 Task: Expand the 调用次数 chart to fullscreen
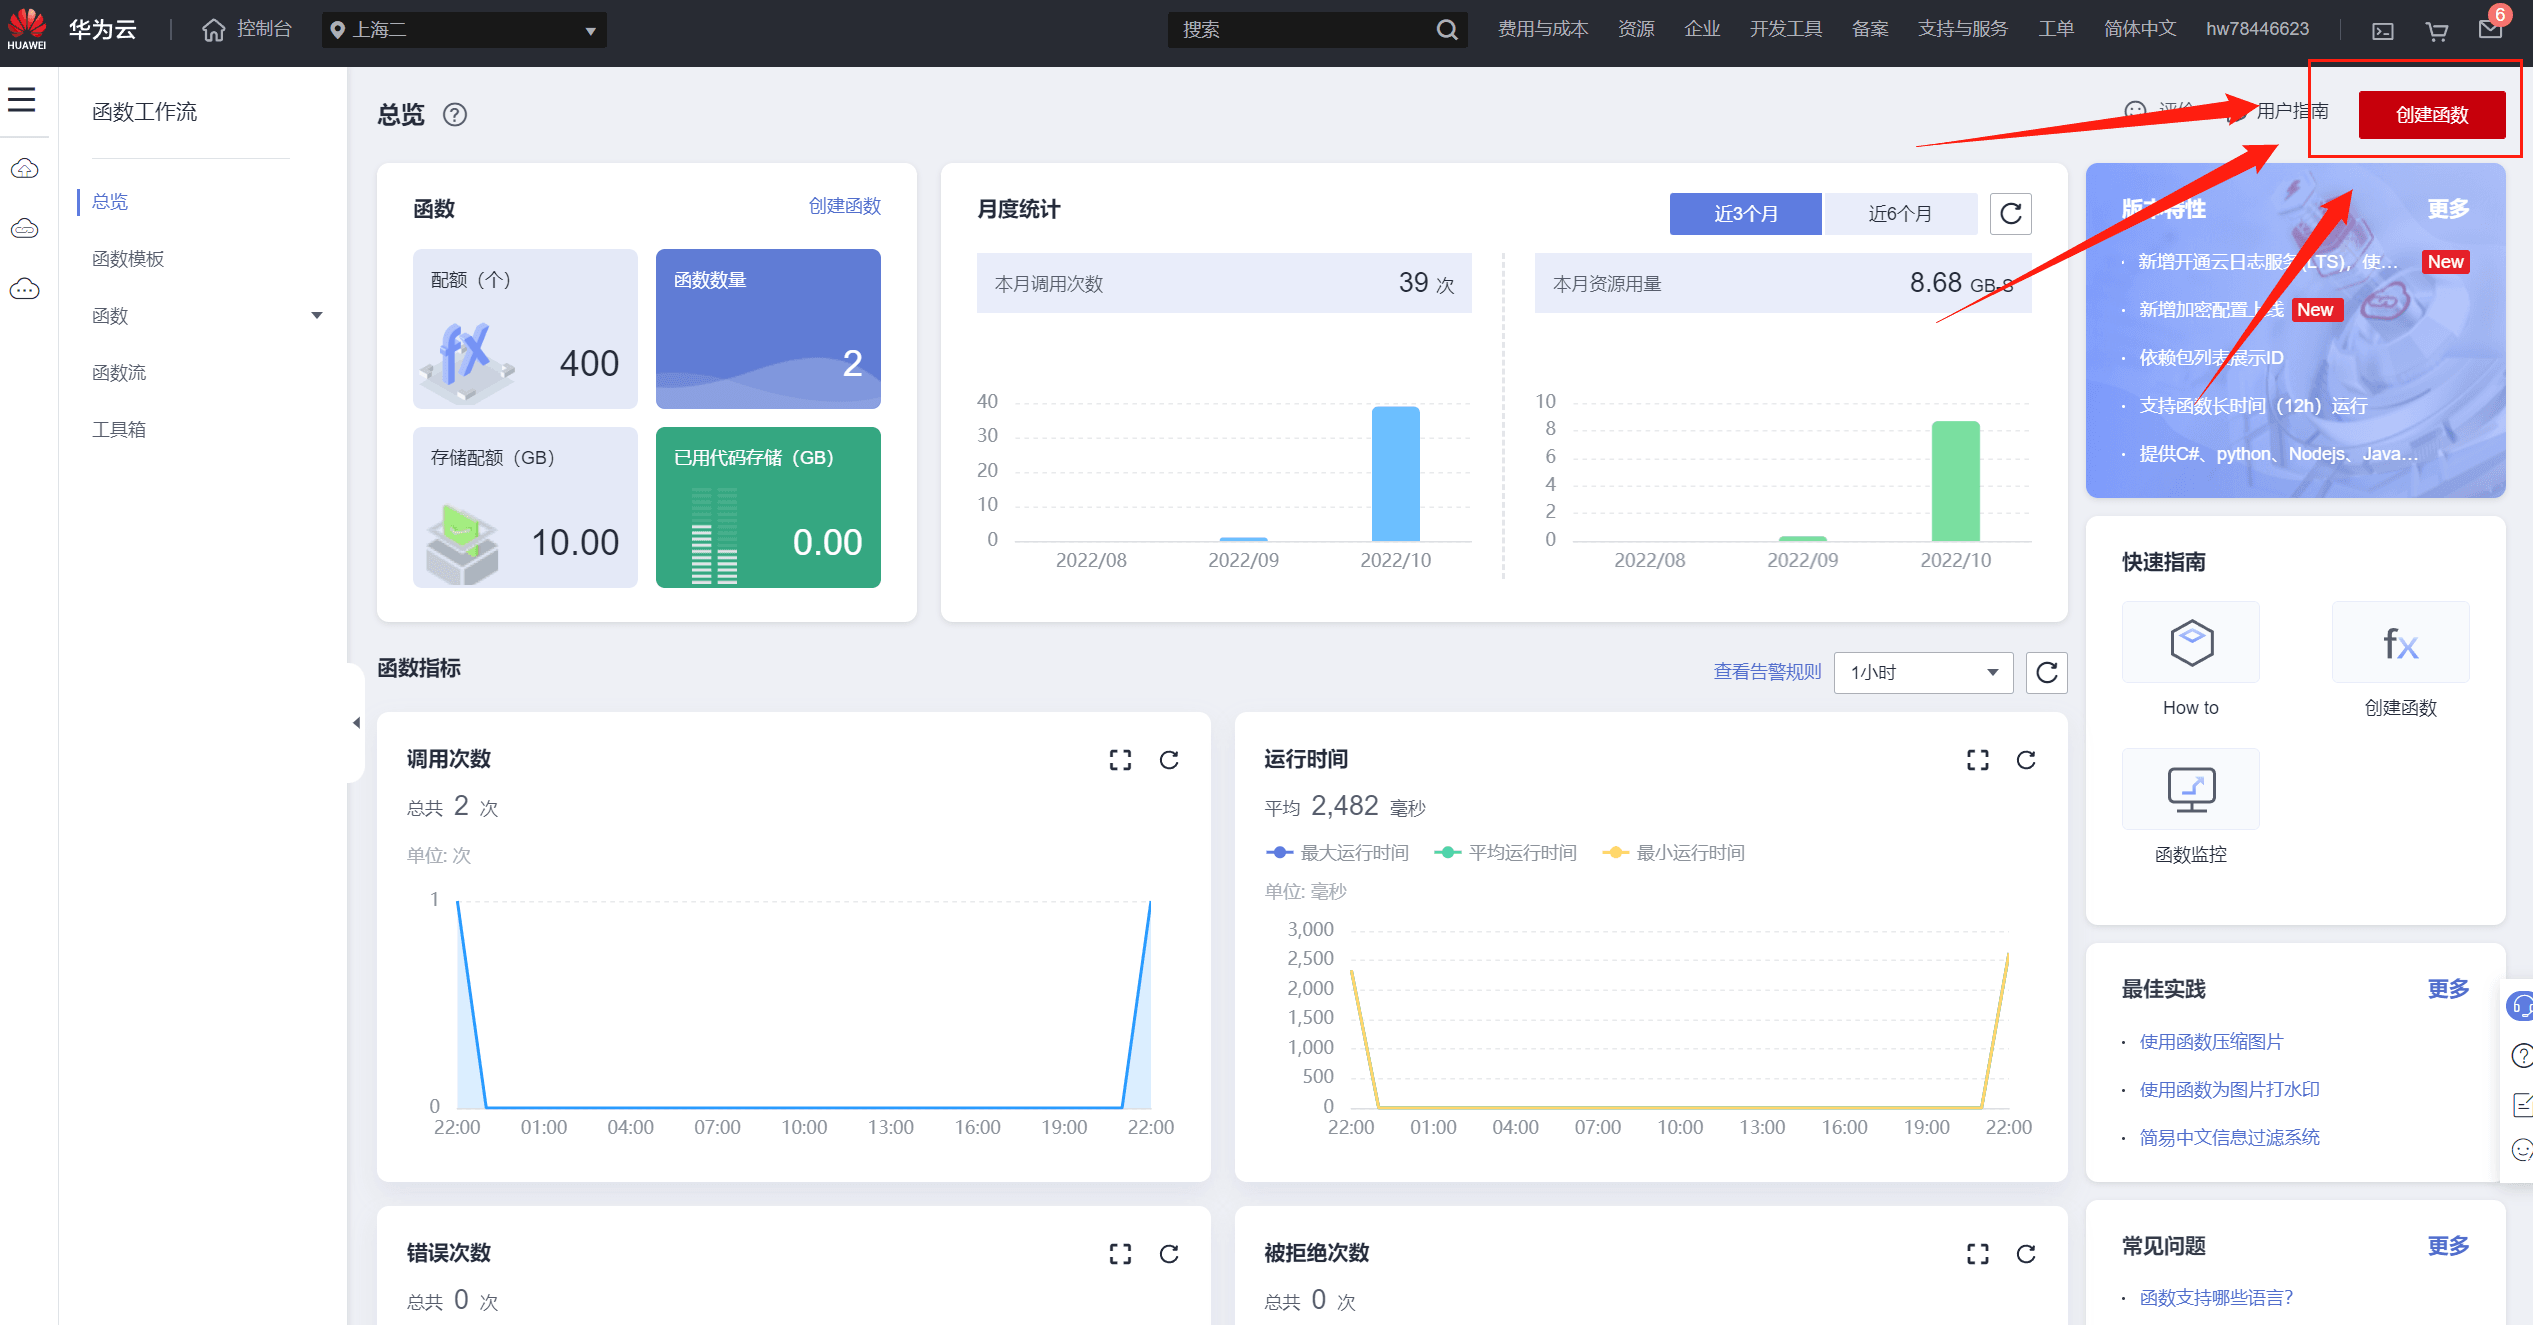tap(1120, 760)
